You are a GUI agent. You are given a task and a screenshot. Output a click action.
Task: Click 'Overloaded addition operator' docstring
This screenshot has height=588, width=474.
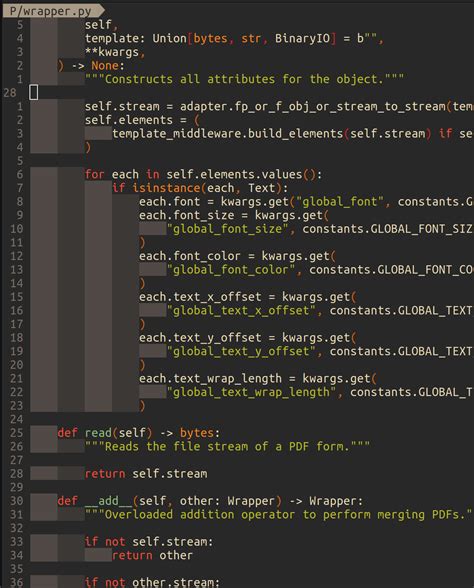point(278,514)
